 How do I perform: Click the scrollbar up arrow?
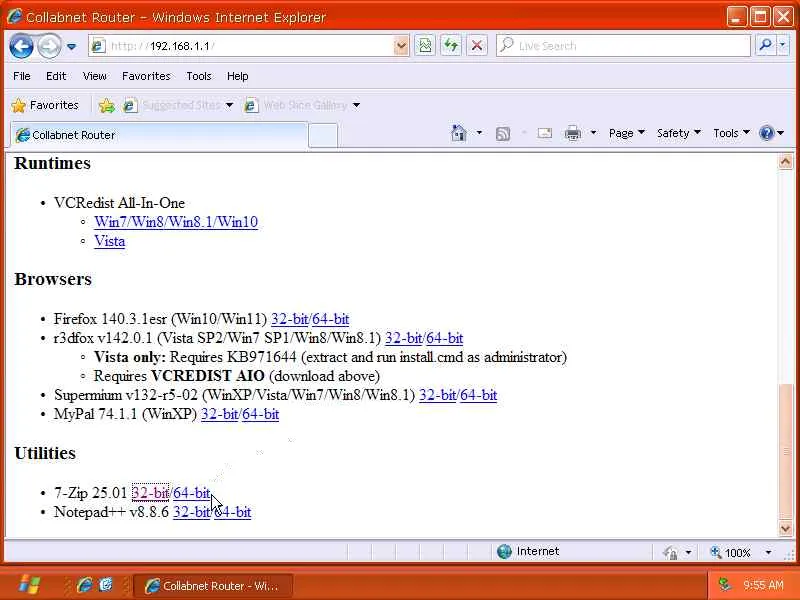(x=786, y=162)
